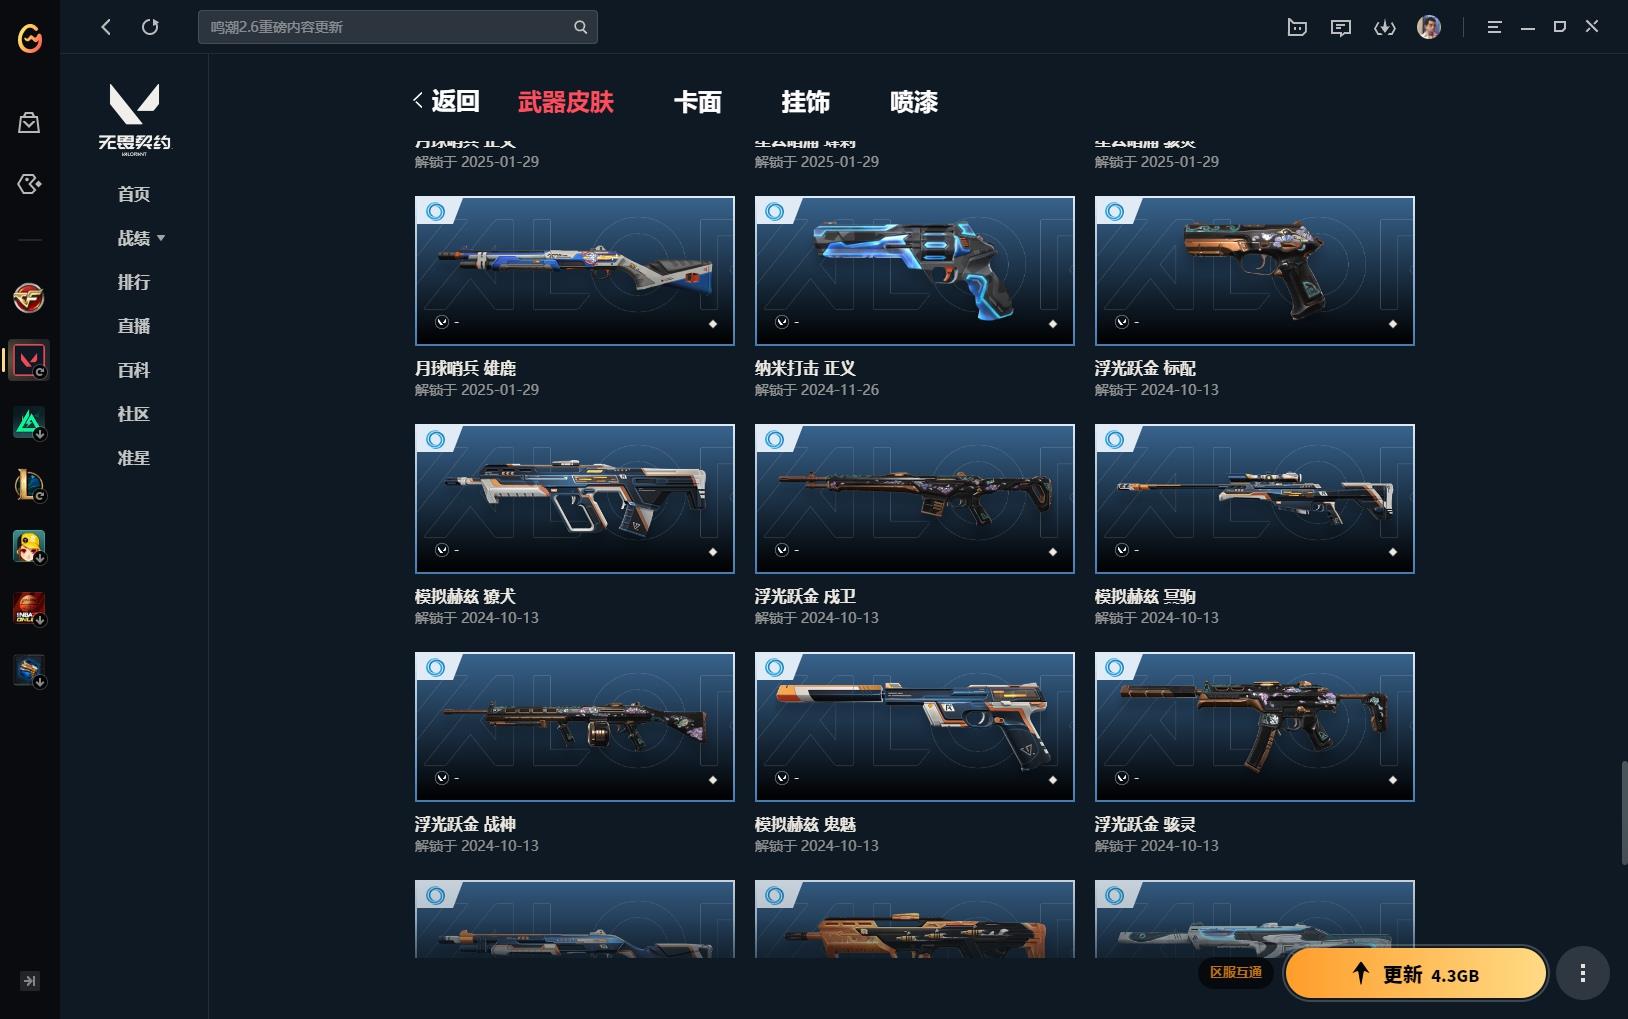This screenshot has width=1628, height=1019.
Task: Click the user avatar in top bar
Action: coord(1429,27)
